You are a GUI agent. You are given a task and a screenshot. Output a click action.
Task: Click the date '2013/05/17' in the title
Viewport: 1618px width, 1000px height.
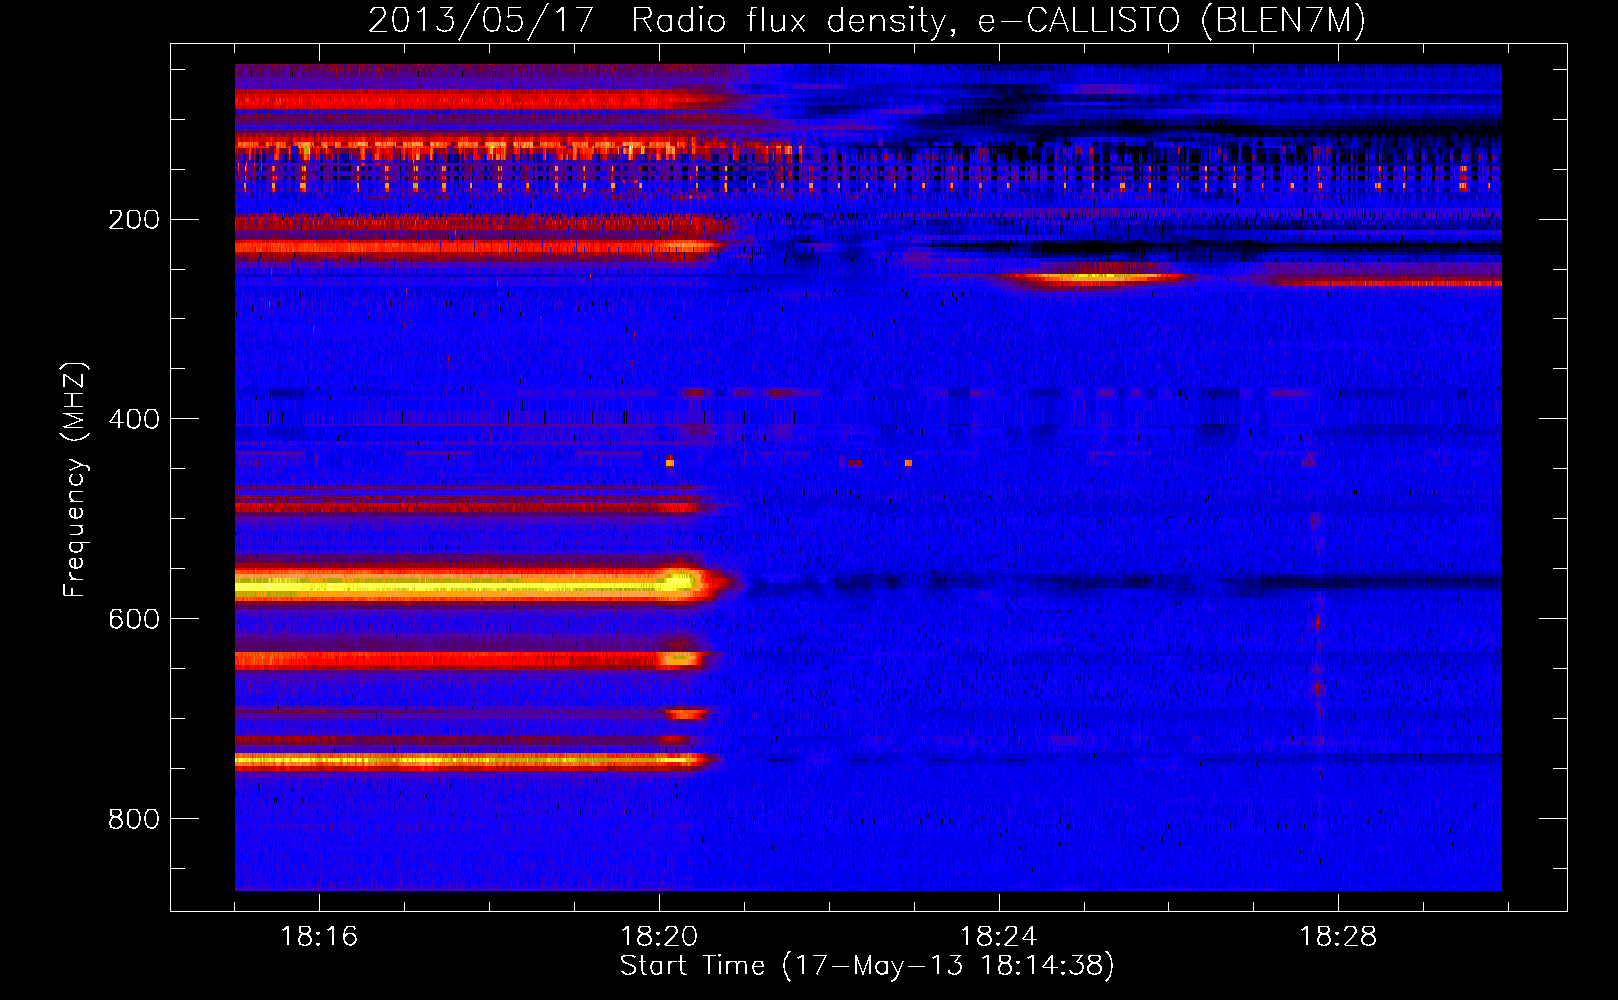tap(481, 21)
